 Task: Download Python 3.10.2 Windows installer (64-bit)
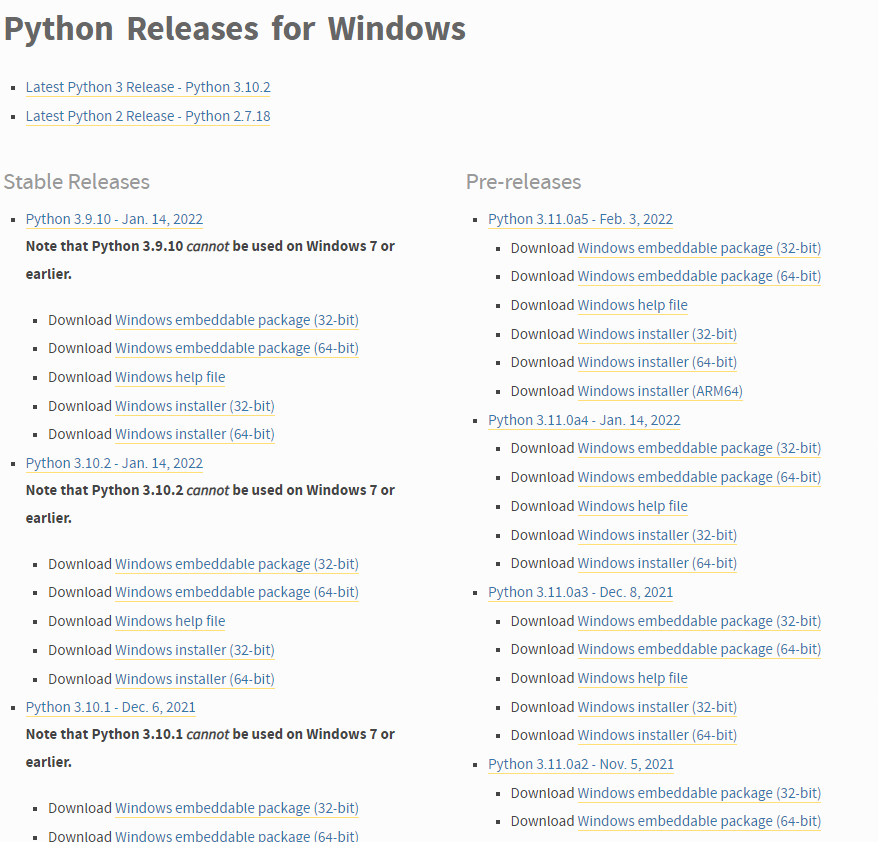(x=195, y=679)
